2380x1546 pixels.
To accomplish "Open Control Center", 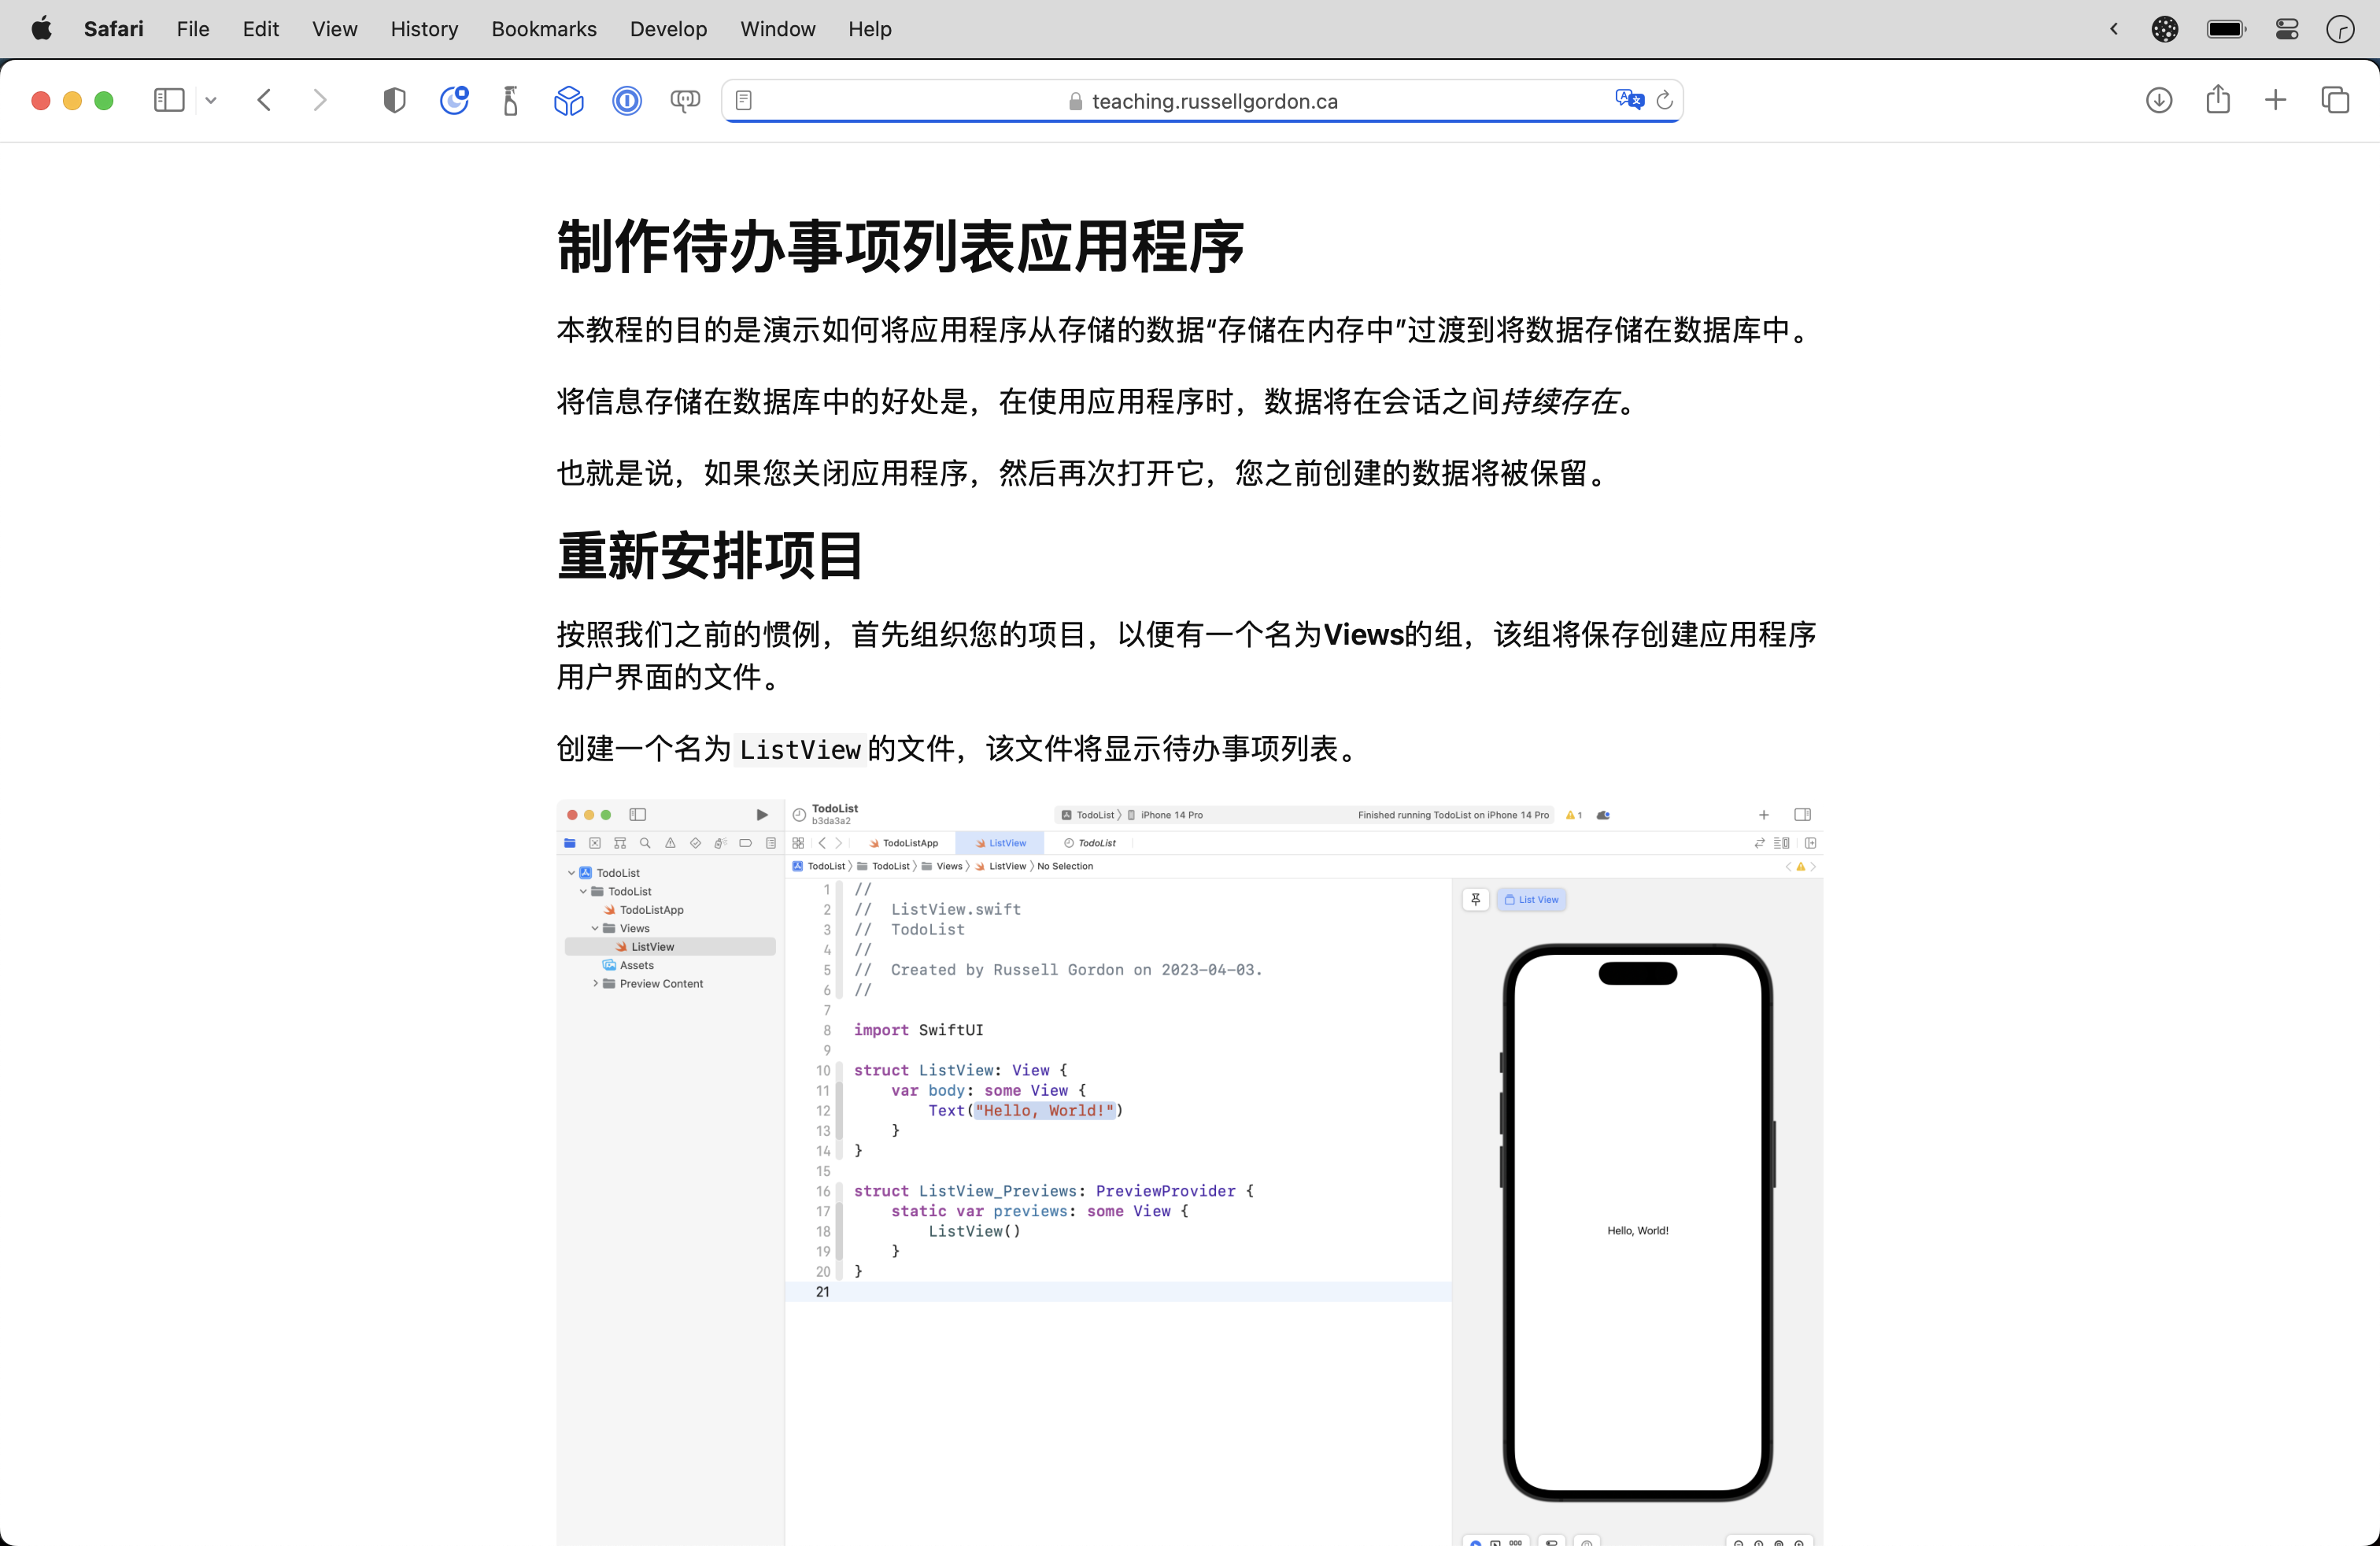I will (x=2287, y=29).
